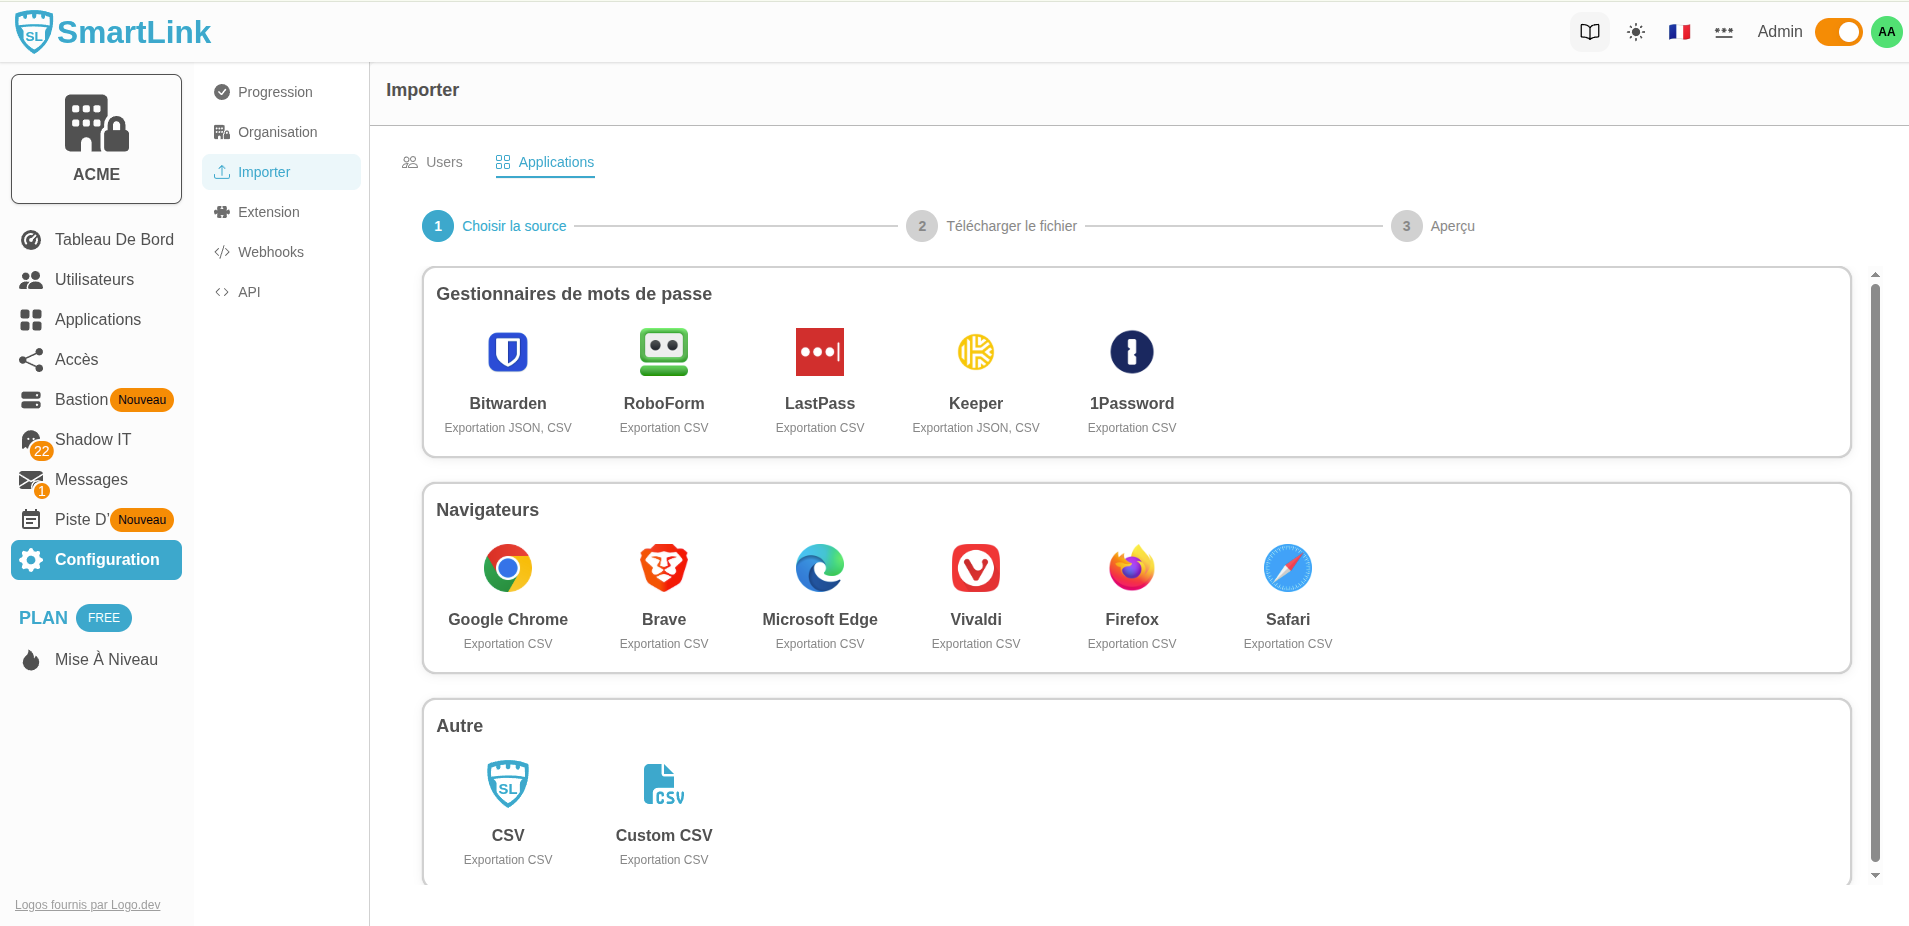The height and width of the screenshot is (926, 1909).
Task: Open the three-dots options menu
Action: pos(1723,32)
